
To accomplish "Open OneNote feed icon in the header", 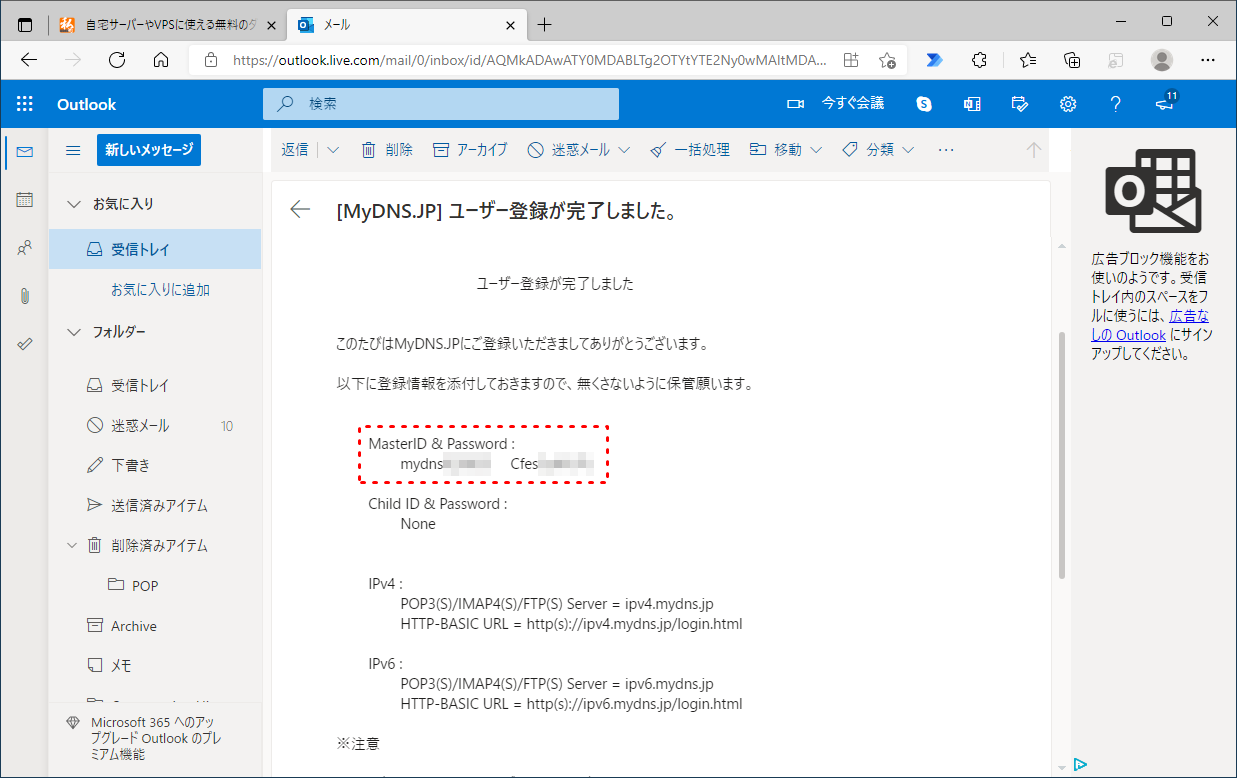I will 971,103.
